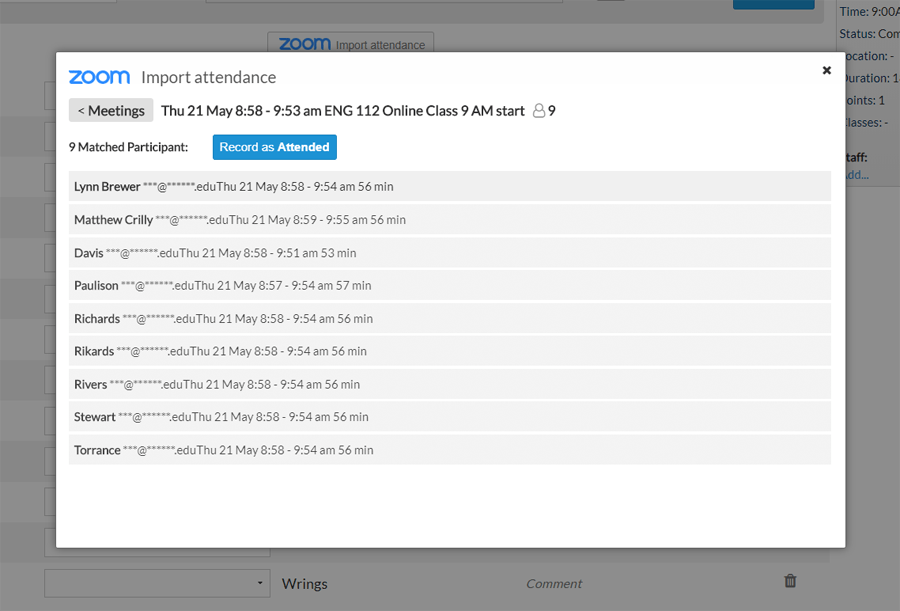Click Record as Attended button

coord(274,147)
